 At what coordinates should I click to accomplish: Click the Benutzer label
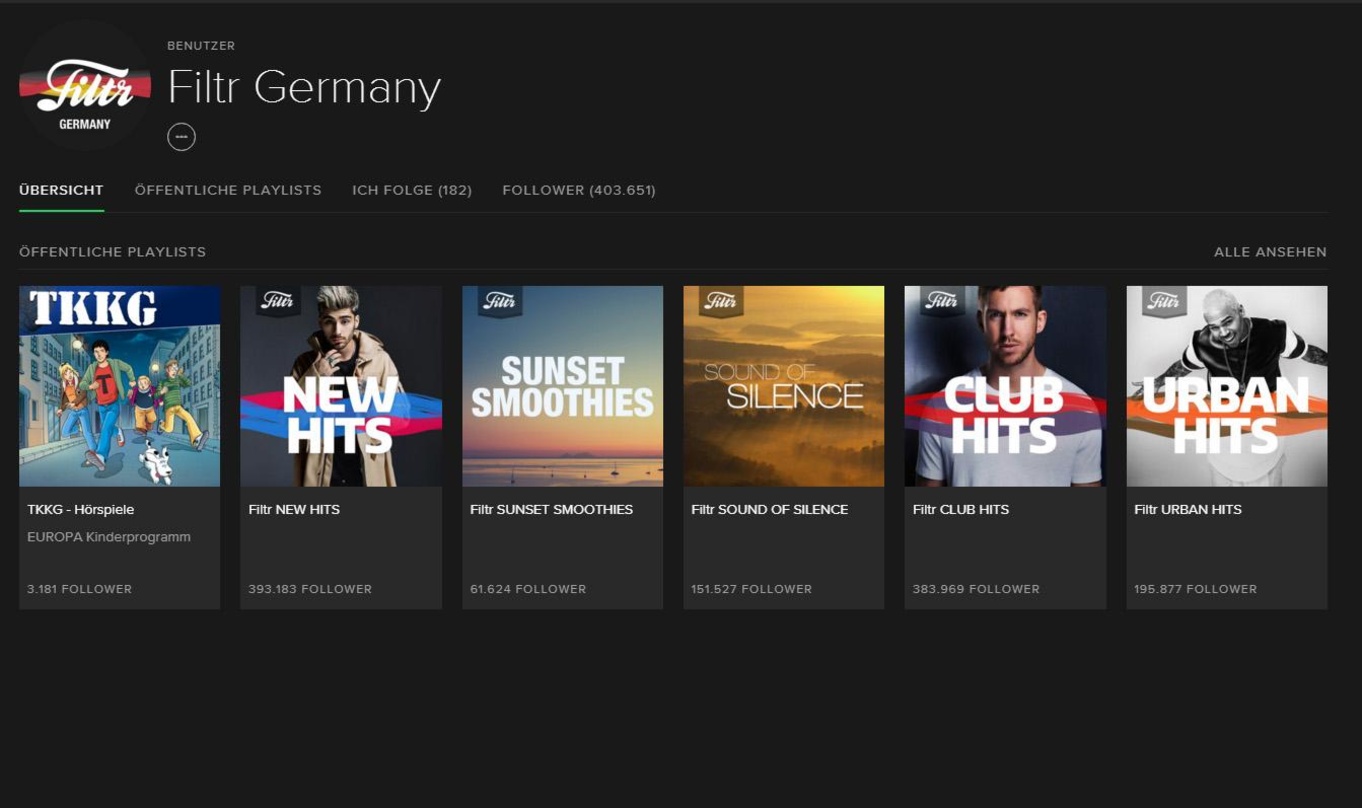point(201,46)
